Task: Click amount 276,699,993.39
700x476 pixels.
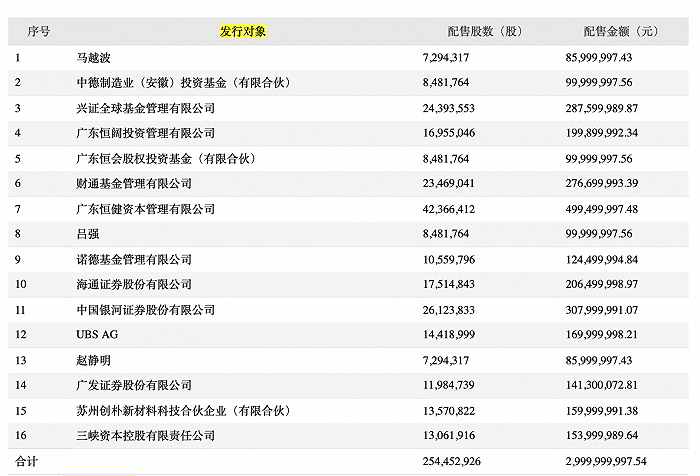Action: [x=602, y=184]
